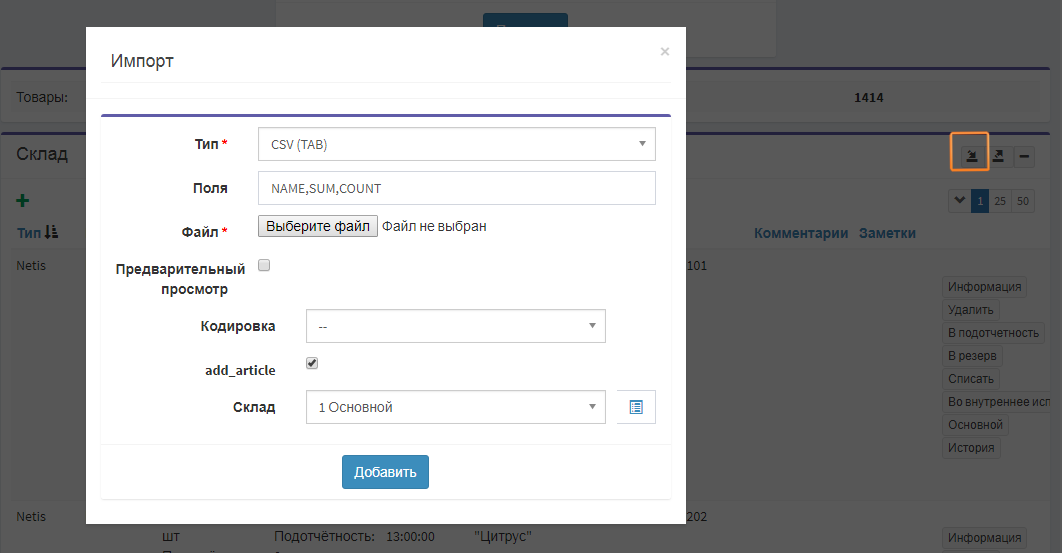This screenshot has height=553, width=1062.
Task: Select 50 rows per page
Action: (x=1022, y=201)
